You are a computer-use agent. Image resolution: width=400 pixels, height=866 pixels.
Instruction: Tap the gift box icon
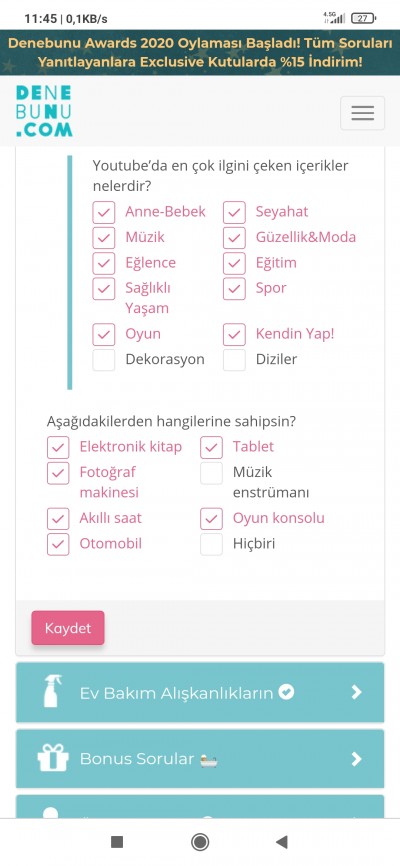[53, 758]
